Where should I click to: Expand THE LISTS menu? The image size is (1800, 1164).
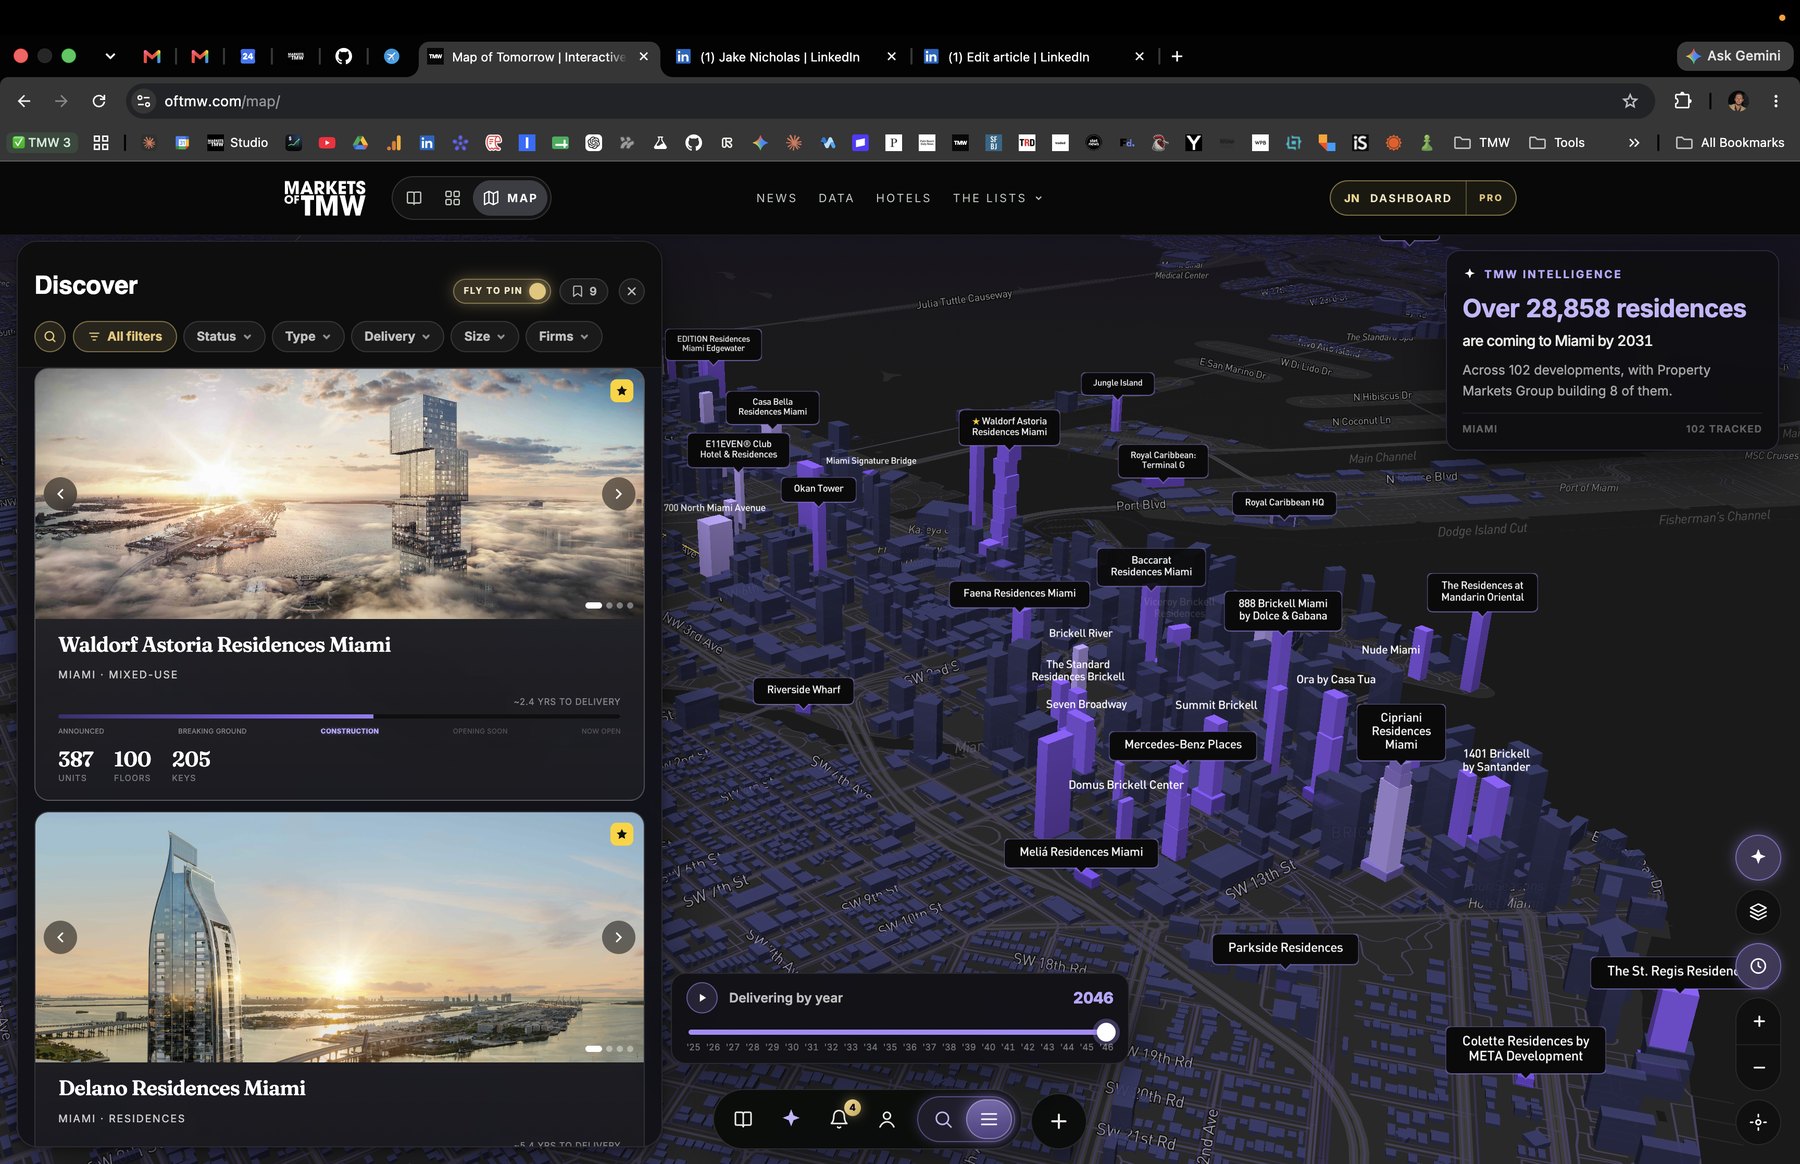(997, 198)
